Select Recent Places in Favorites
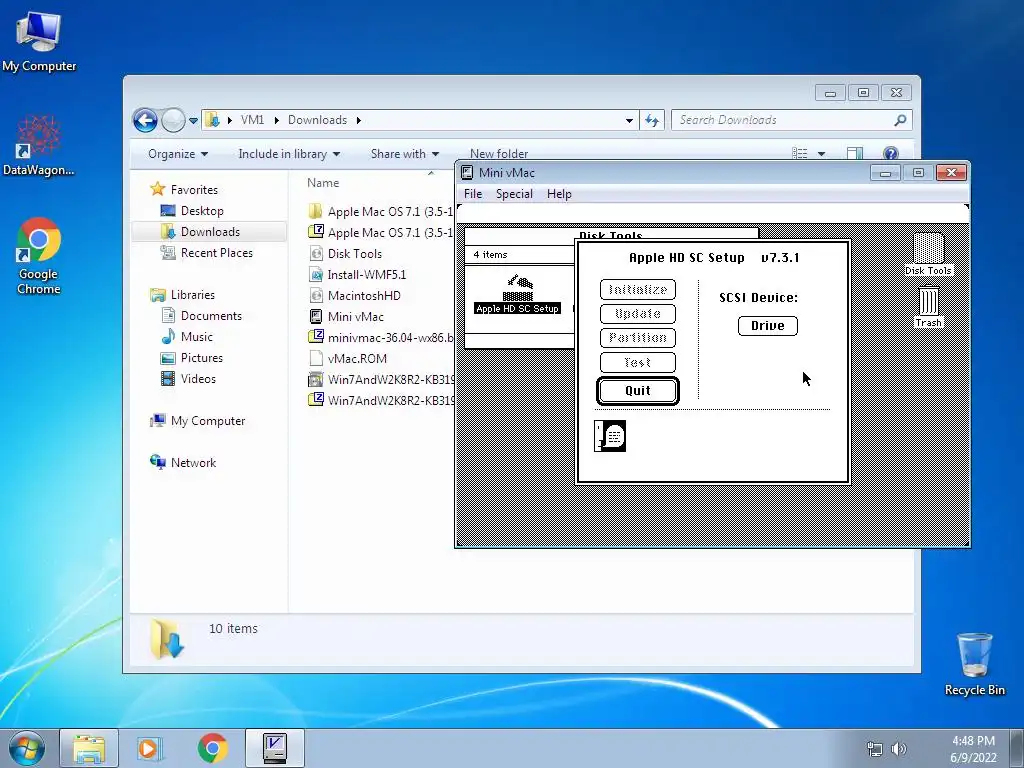The width and height of the screenshot is (1024, 768). [216, 253]
